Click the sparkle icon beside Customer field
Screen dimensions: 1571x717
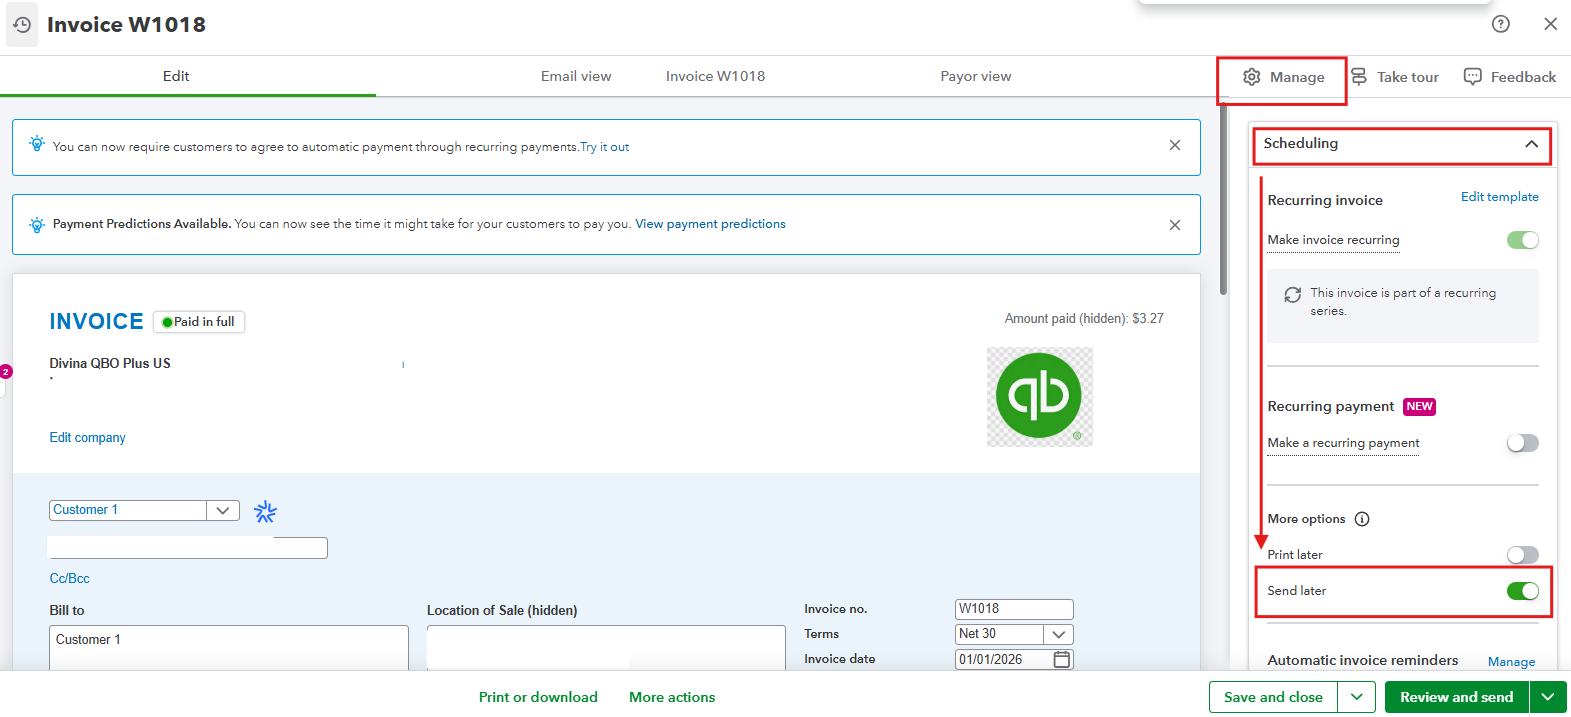point(265,512)
